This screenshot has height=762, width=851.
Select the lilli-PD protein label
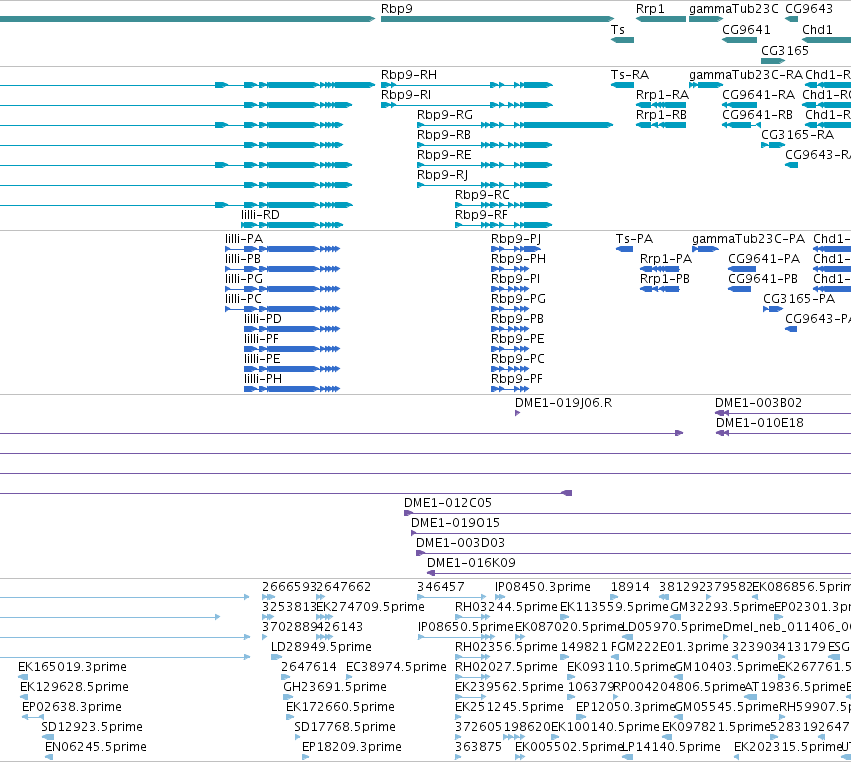click(263, 319)
